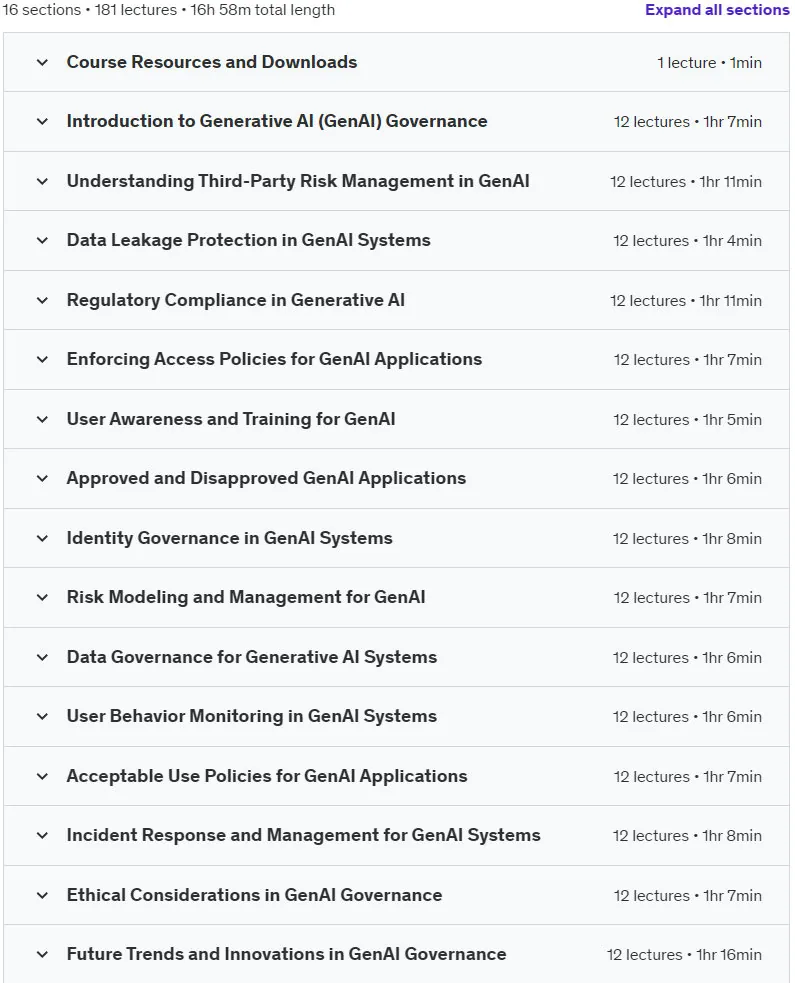Select User Behavior Monitoring in GenAI Systems title
795x983 pixels.
[252, 717]
